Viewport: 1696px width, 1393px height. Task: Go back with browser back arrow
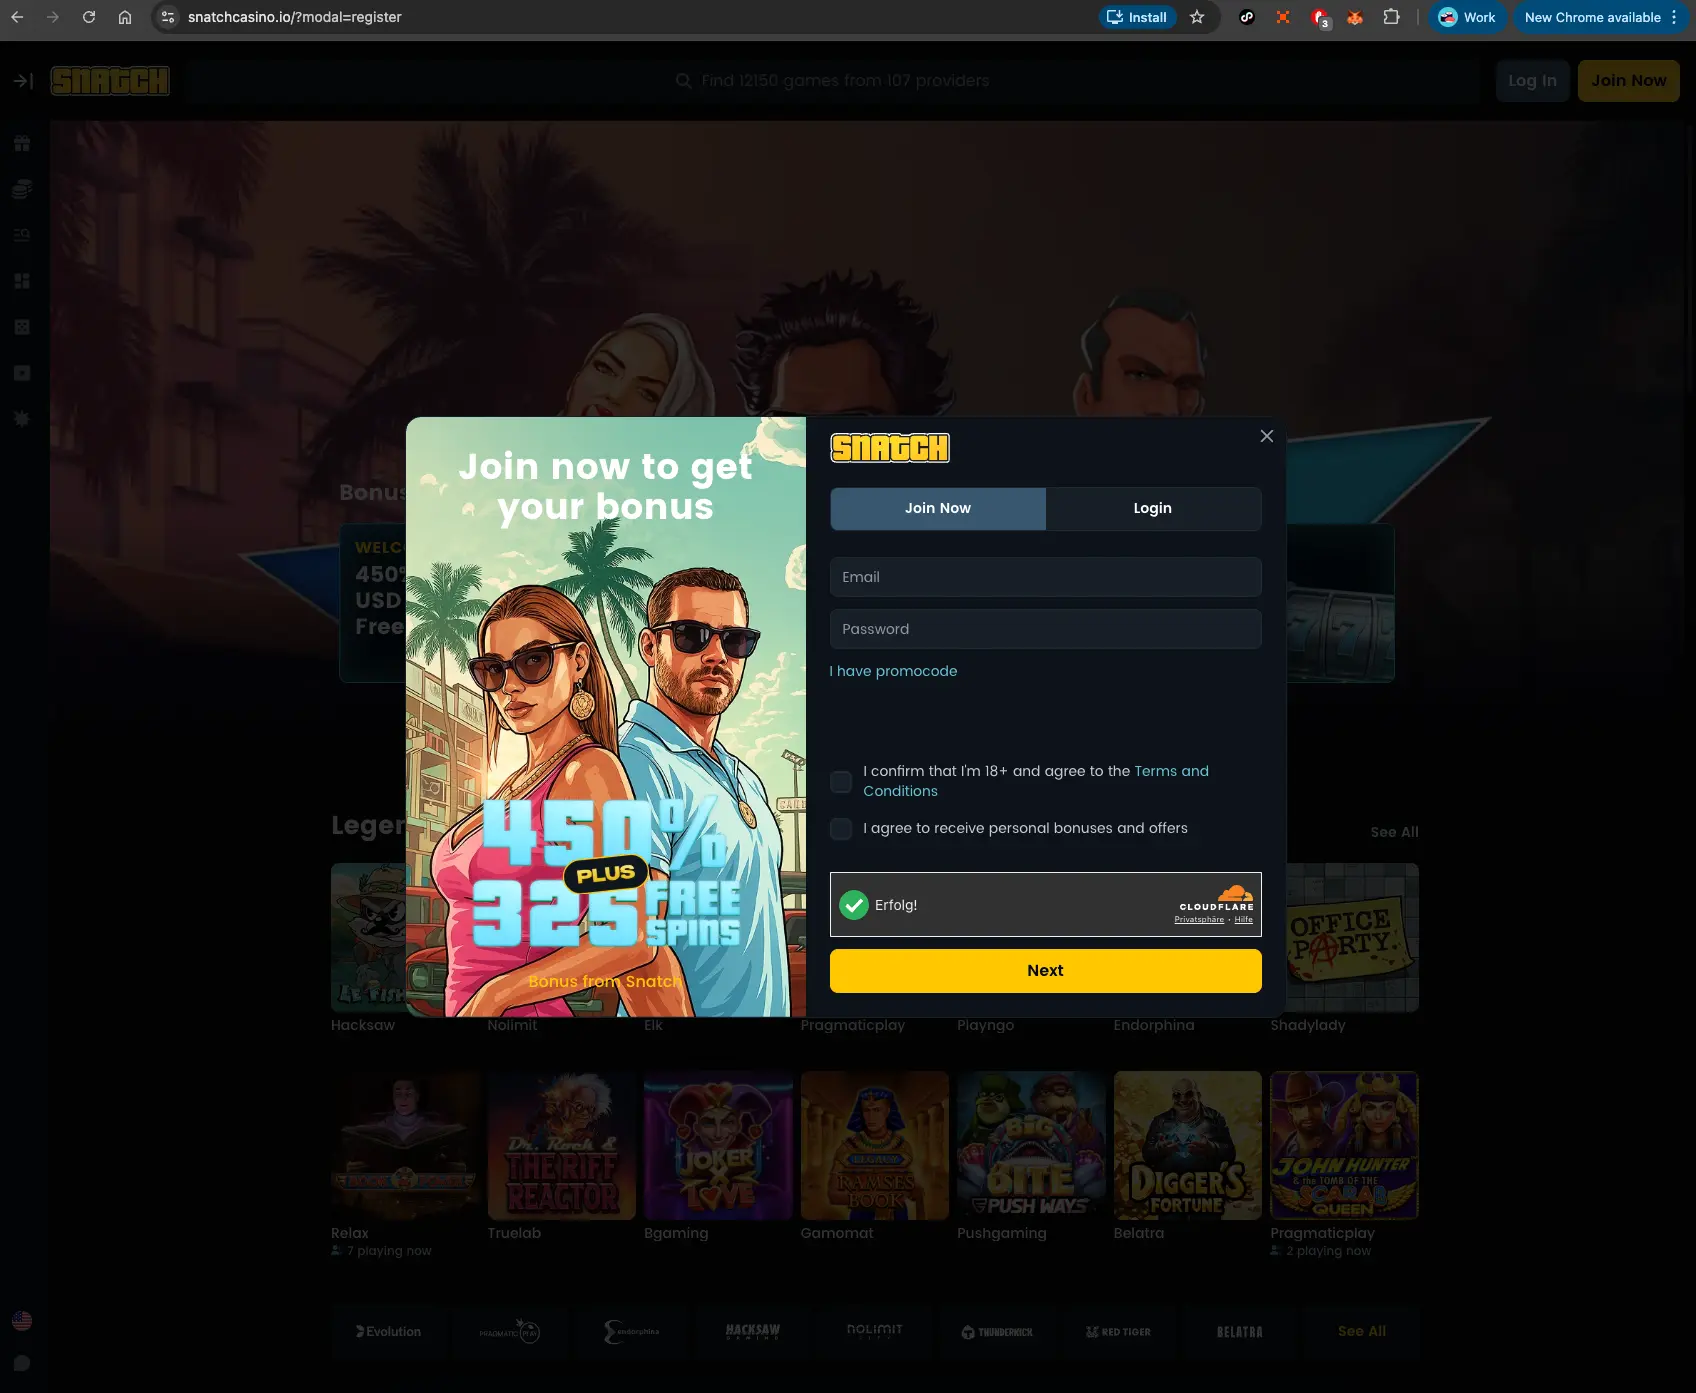17,17
